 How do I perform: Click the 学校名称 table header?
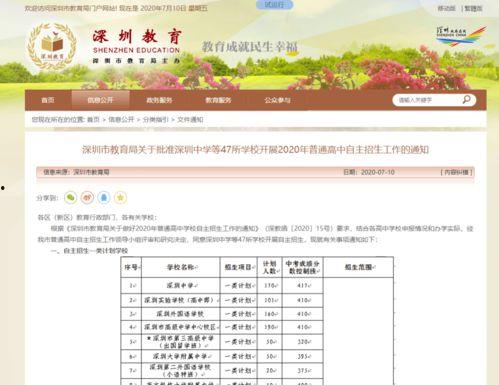(181, 267)
